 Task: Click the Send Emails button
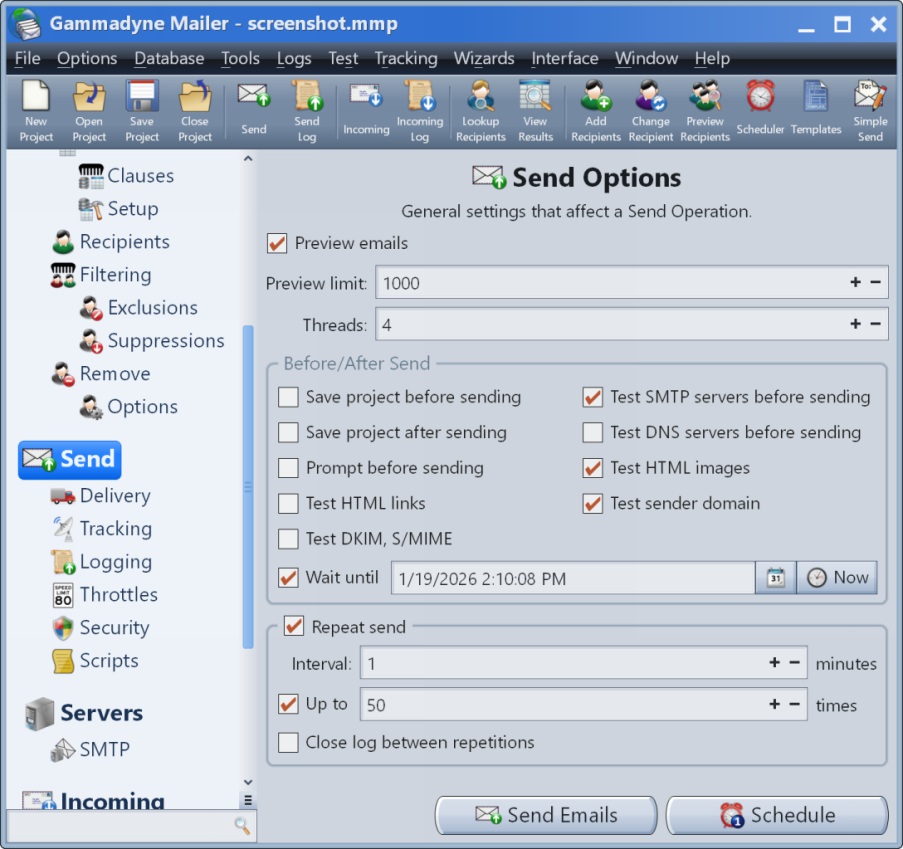546,815
